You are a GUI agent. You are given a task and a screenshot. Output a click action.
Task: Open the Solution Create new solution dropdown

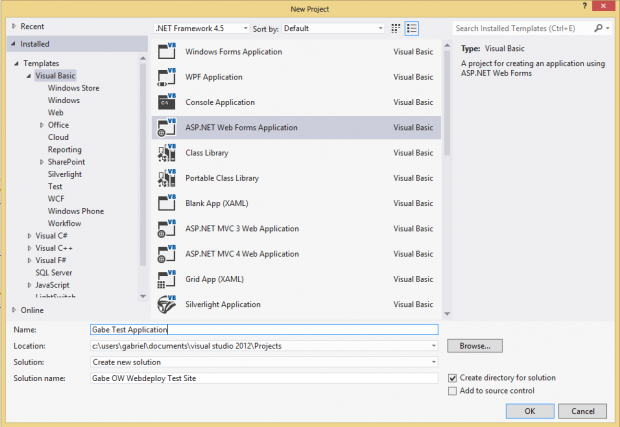(434, 362)
